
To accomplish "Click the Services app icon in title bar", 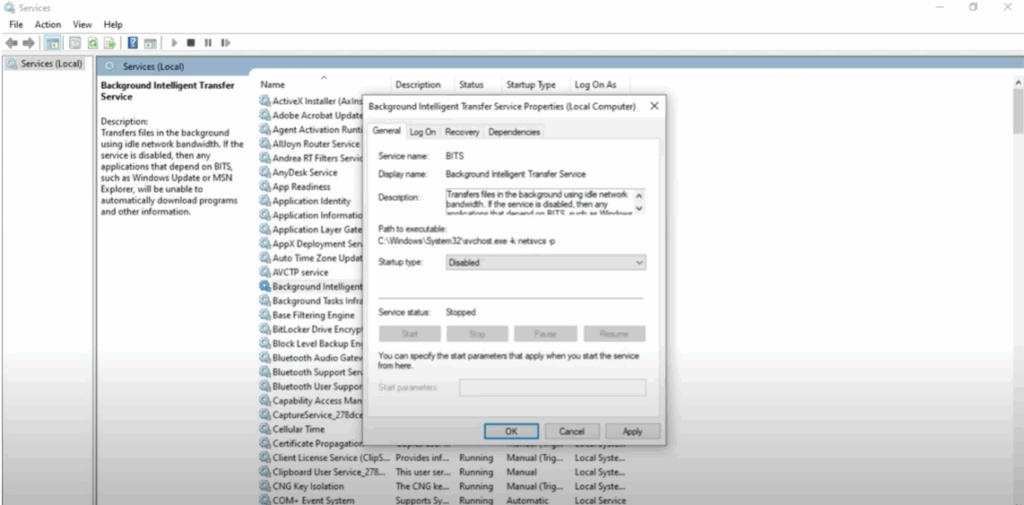I will 9,8.
